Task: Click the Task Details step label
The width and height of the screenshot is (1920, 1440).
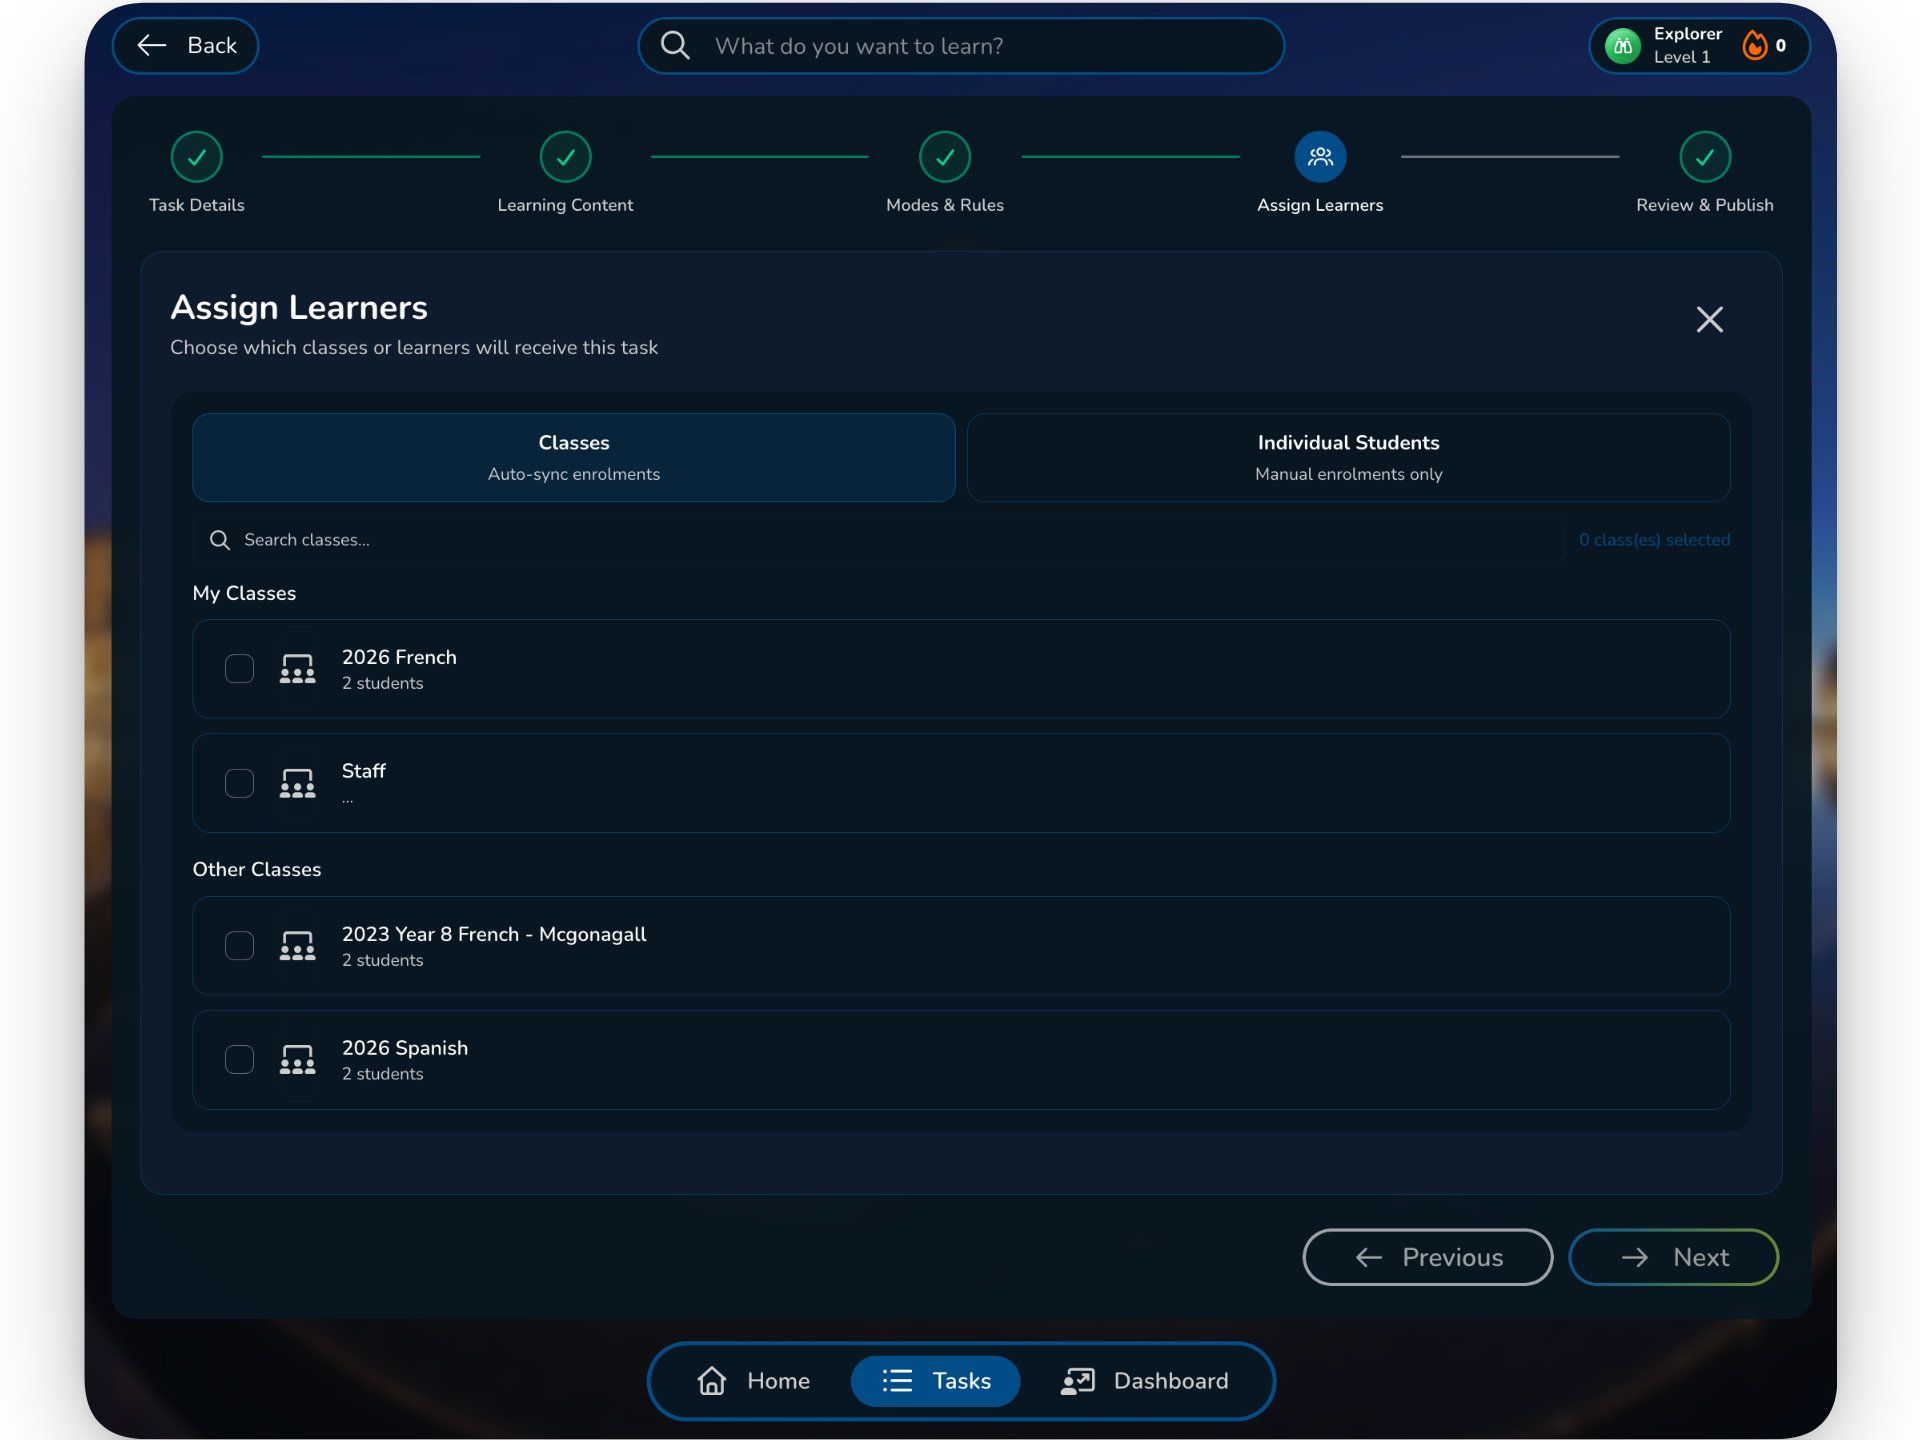Action: click(x=197, y=205)
